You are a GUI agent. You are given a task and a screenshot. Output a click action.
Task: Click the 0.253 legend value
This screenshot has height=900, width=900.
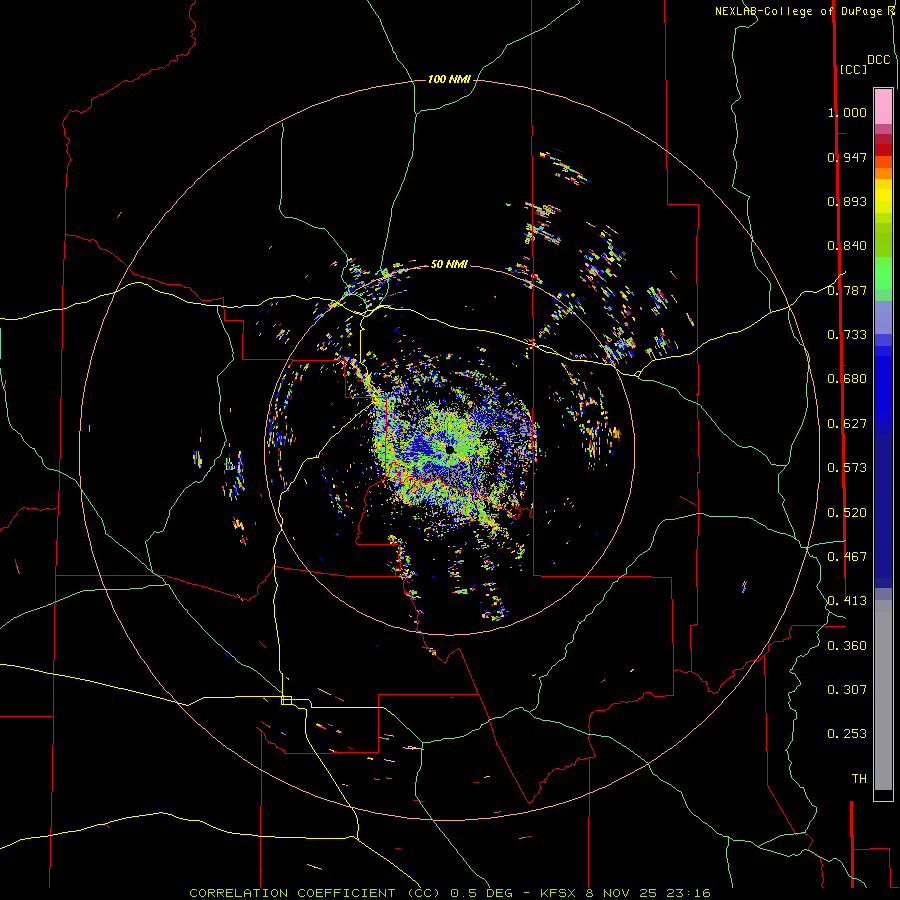coord(847,734)
